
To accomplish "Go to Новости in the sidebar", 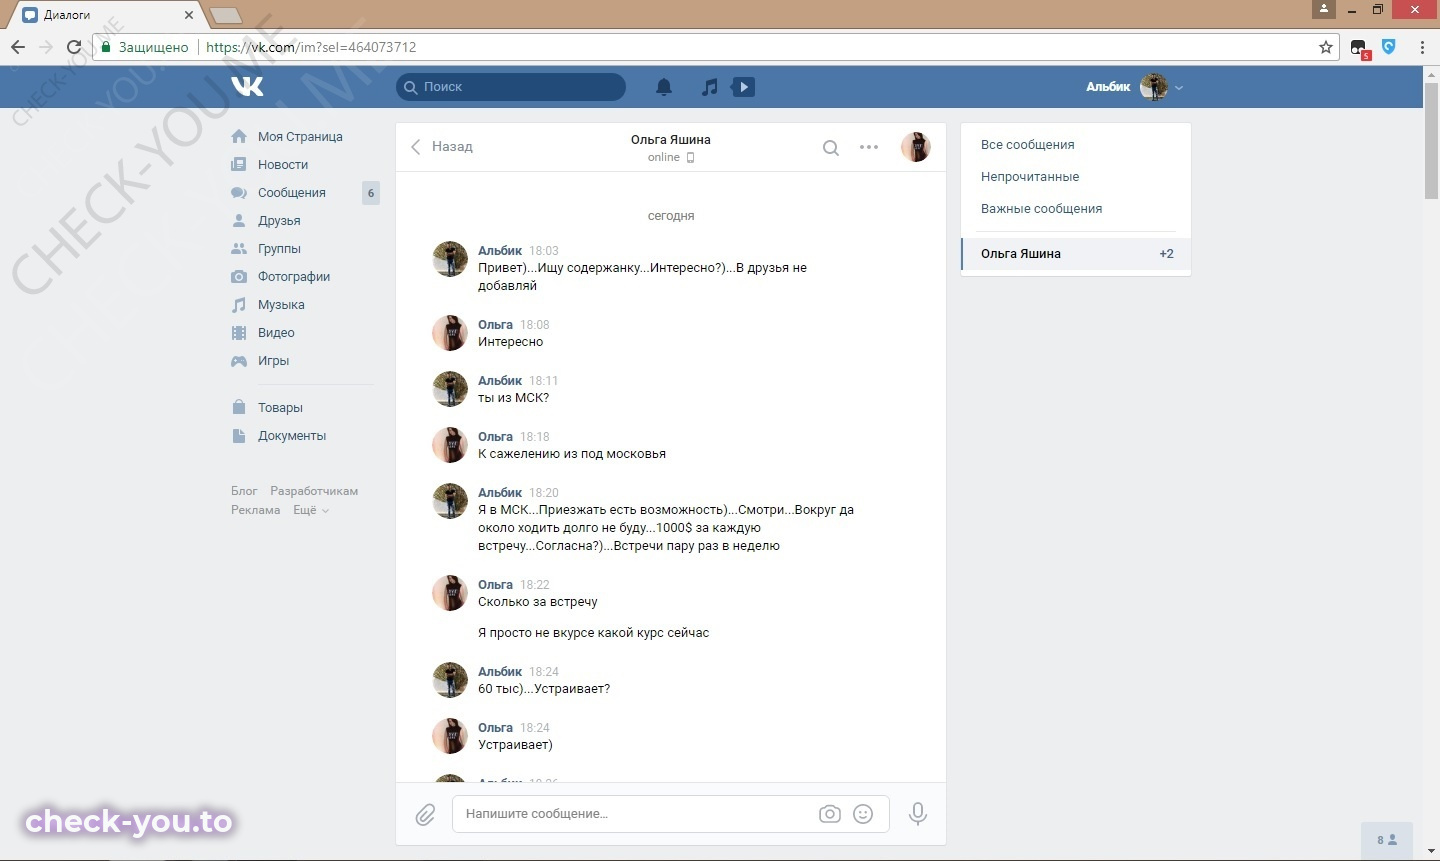I will coord(283,165).
